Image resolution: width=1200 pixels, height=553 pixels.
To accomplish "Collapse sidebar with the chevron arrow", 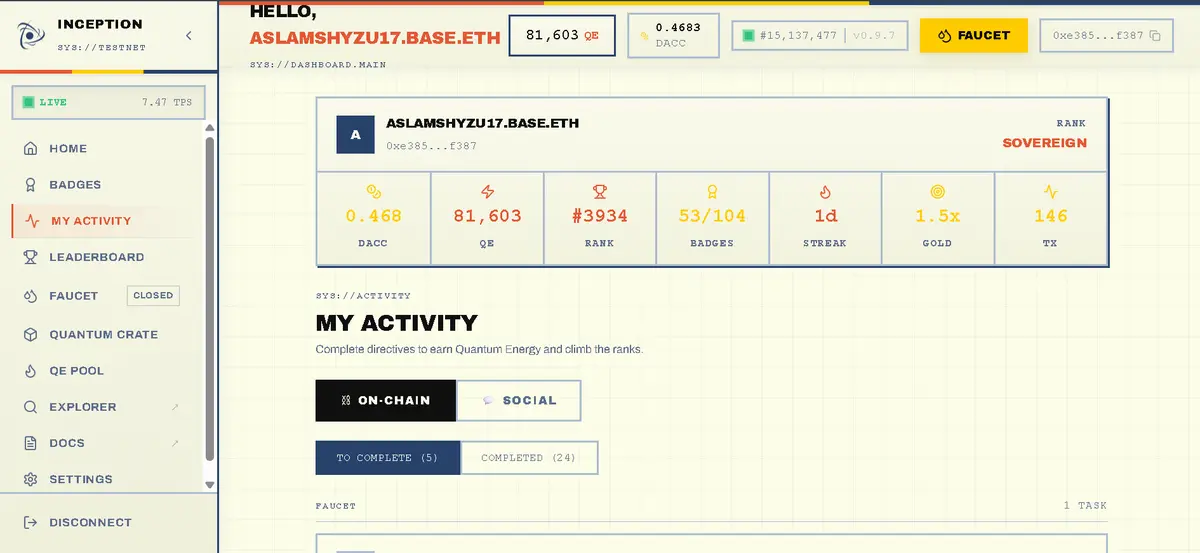I will point(189,36).
